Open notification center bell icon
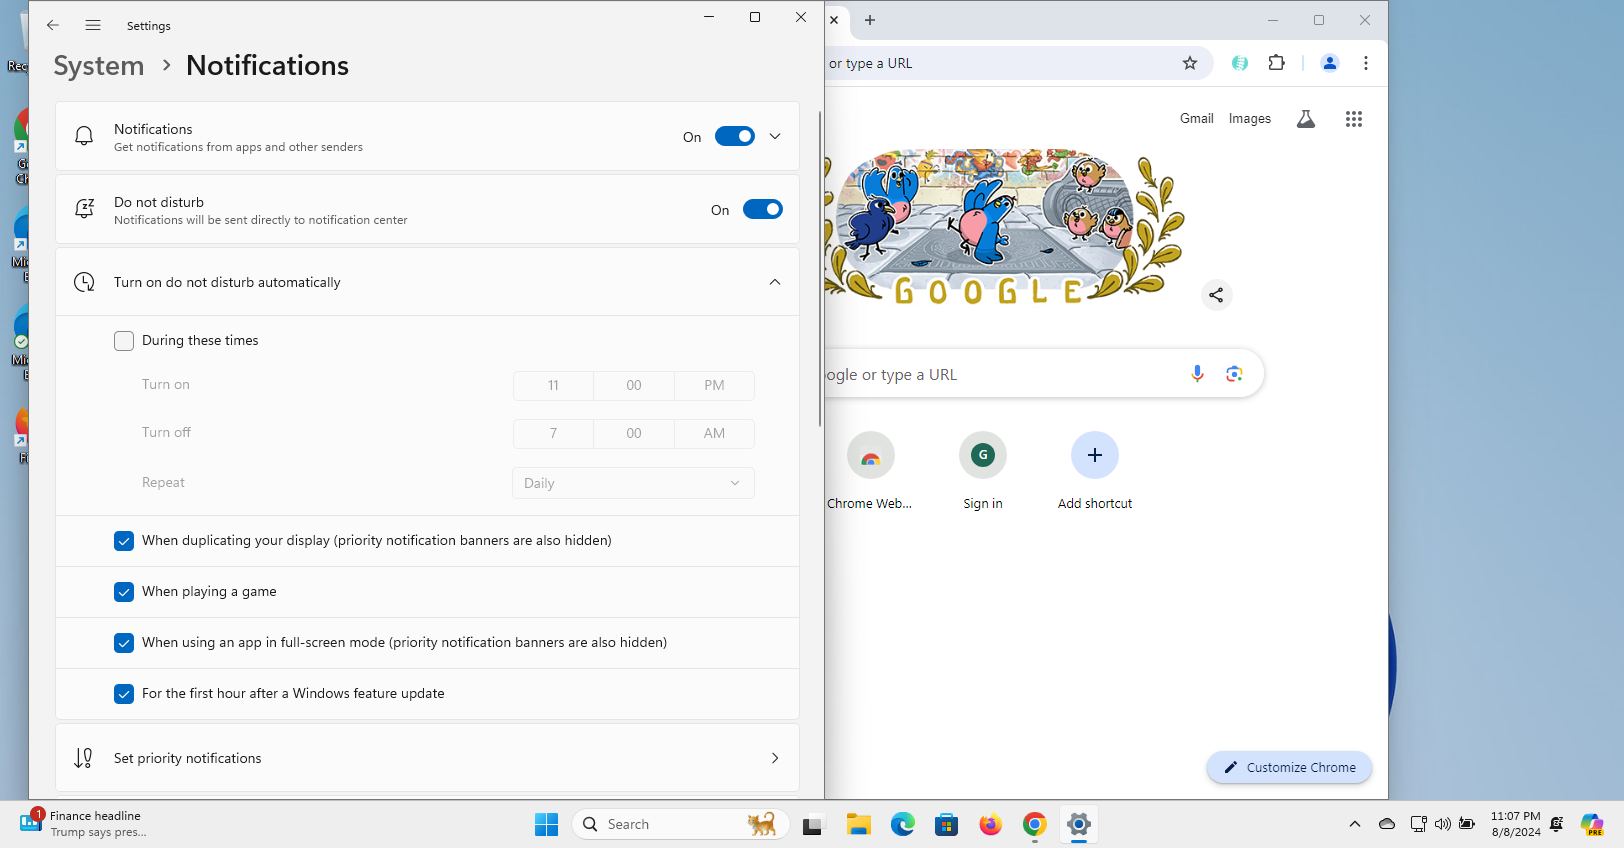Screen dimensions: 1624x848 1557,824
